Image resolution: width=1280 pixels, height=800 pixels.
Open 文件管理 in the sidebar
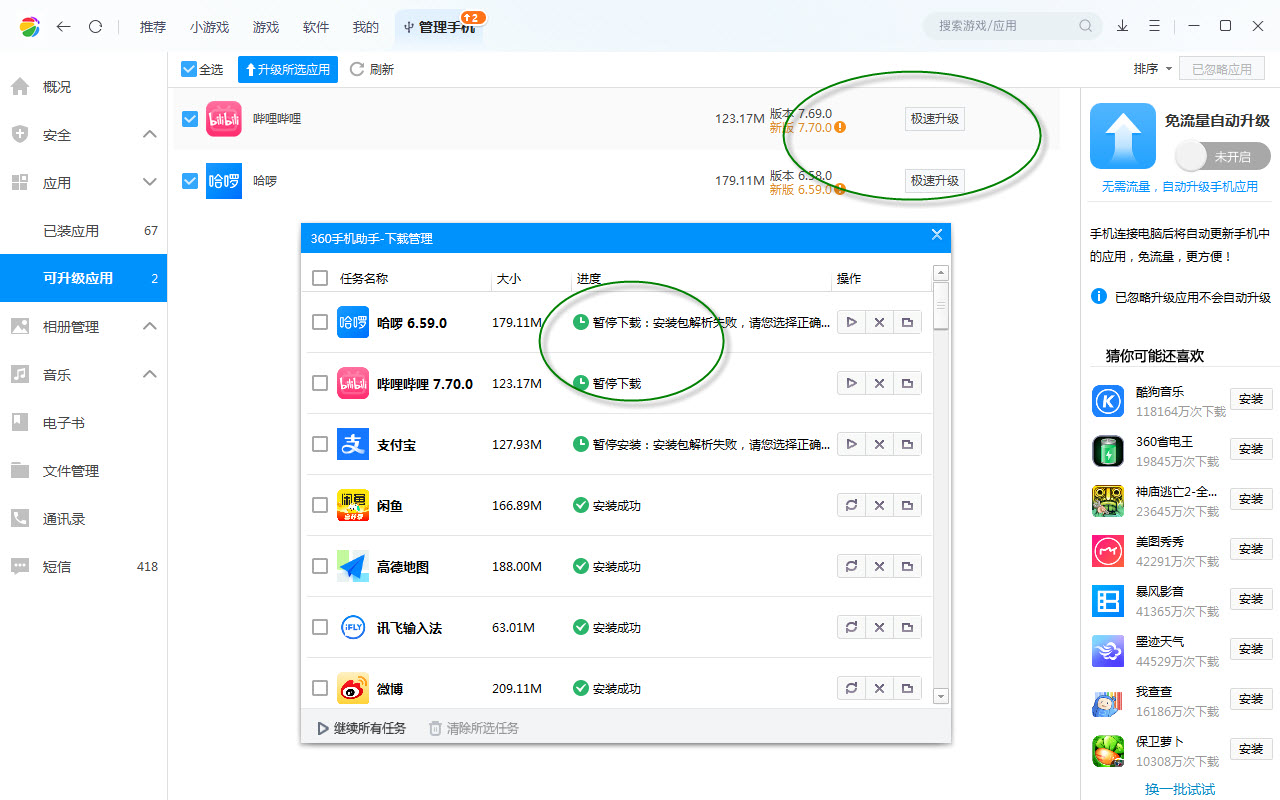(x=83, y=470)
